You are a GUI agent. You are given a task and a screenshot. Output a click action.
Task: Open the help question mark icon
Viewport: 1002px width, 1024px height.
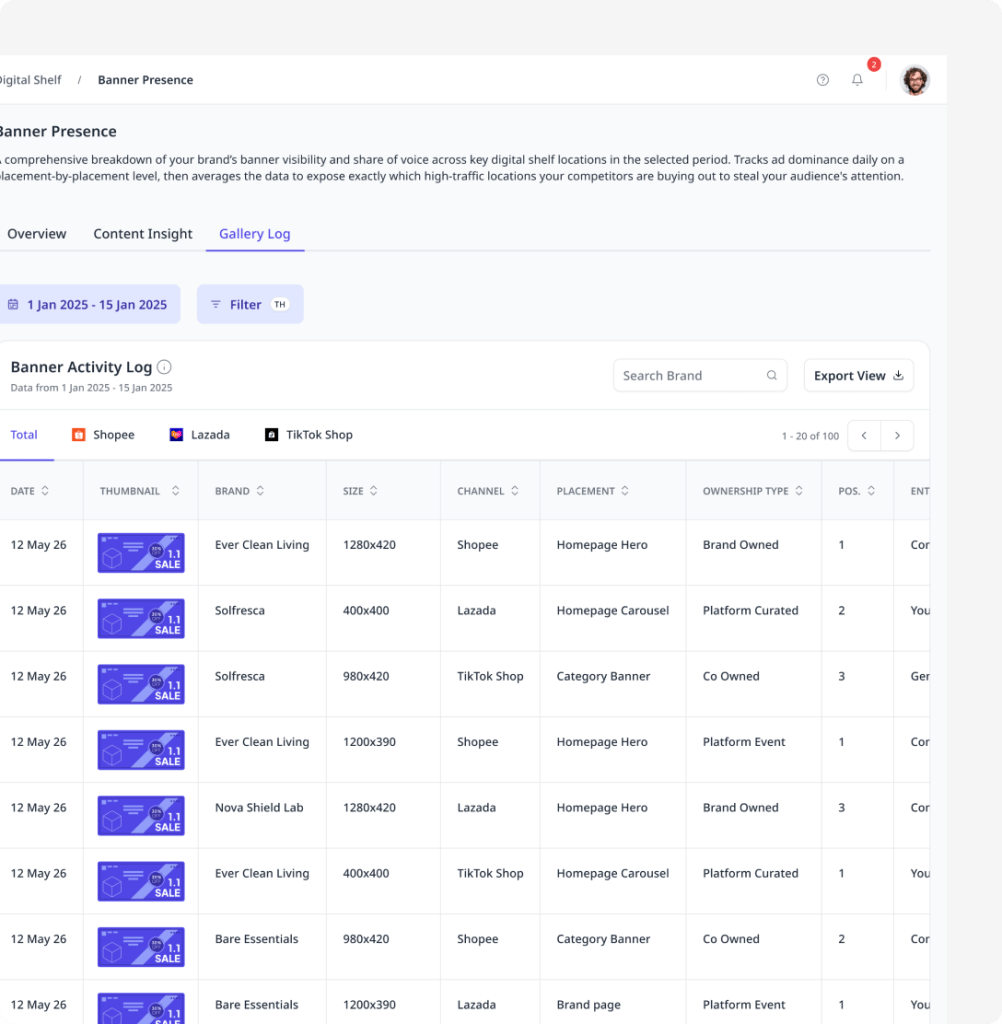(x=822, y=80)
